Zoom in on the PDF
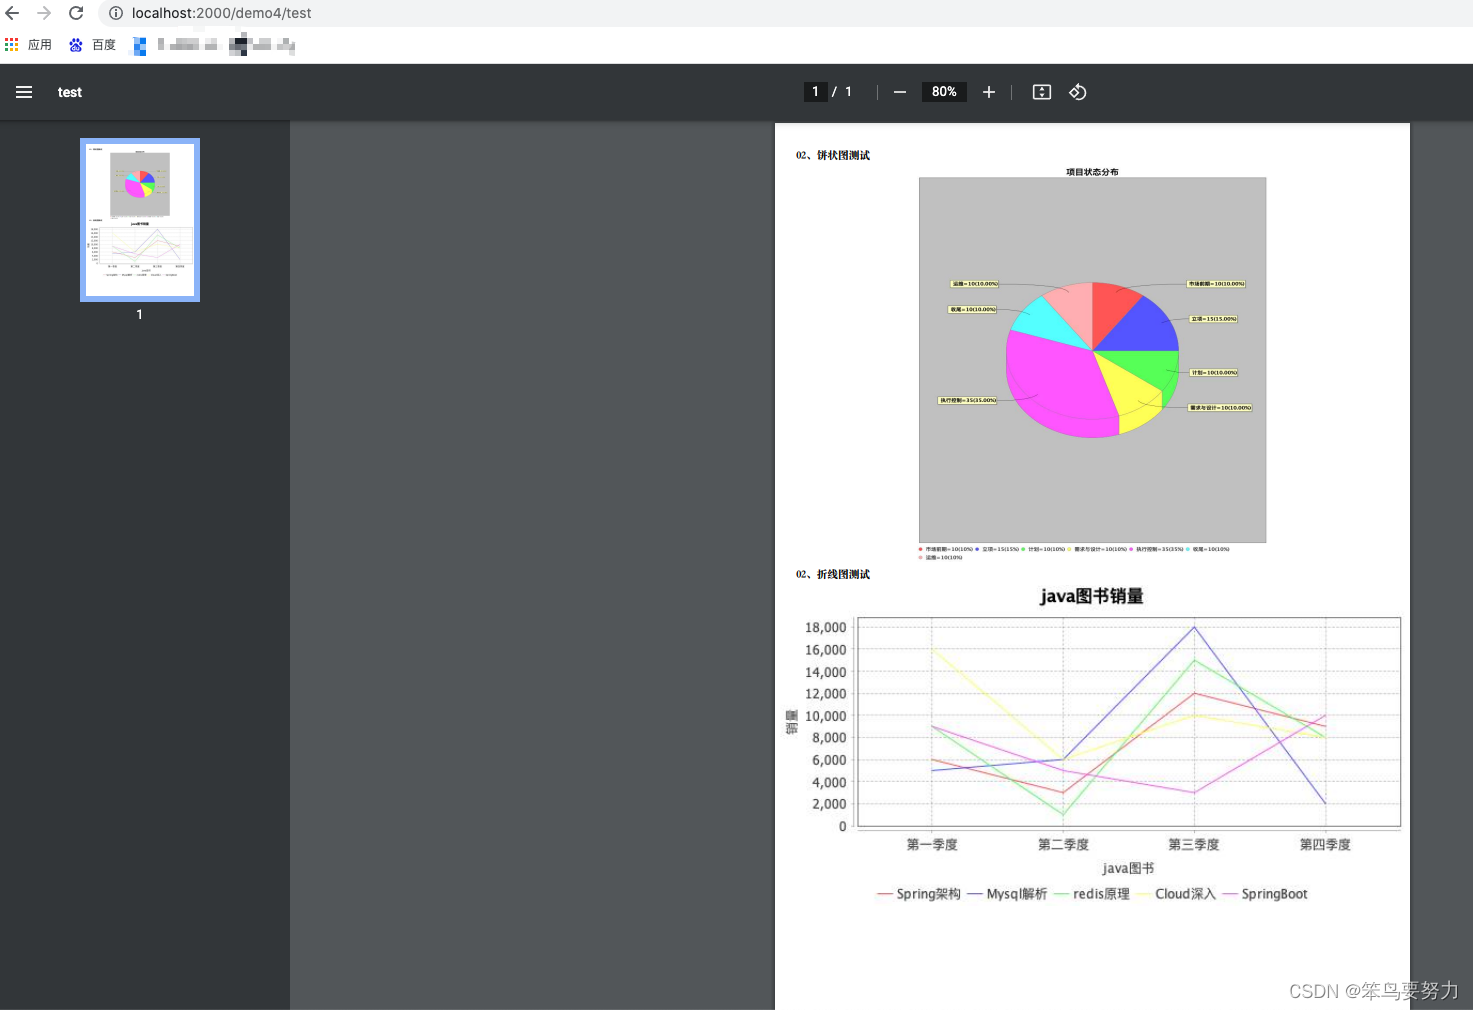 tap(989, 92)
